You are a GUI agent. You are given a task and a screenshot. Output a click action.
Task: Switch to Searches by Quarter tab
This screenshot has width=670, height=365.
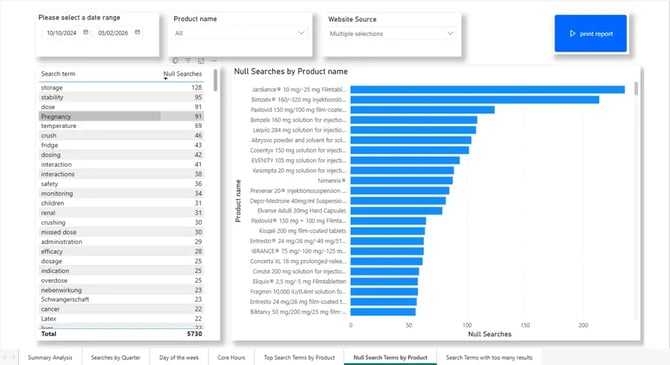tap(115, 357)
